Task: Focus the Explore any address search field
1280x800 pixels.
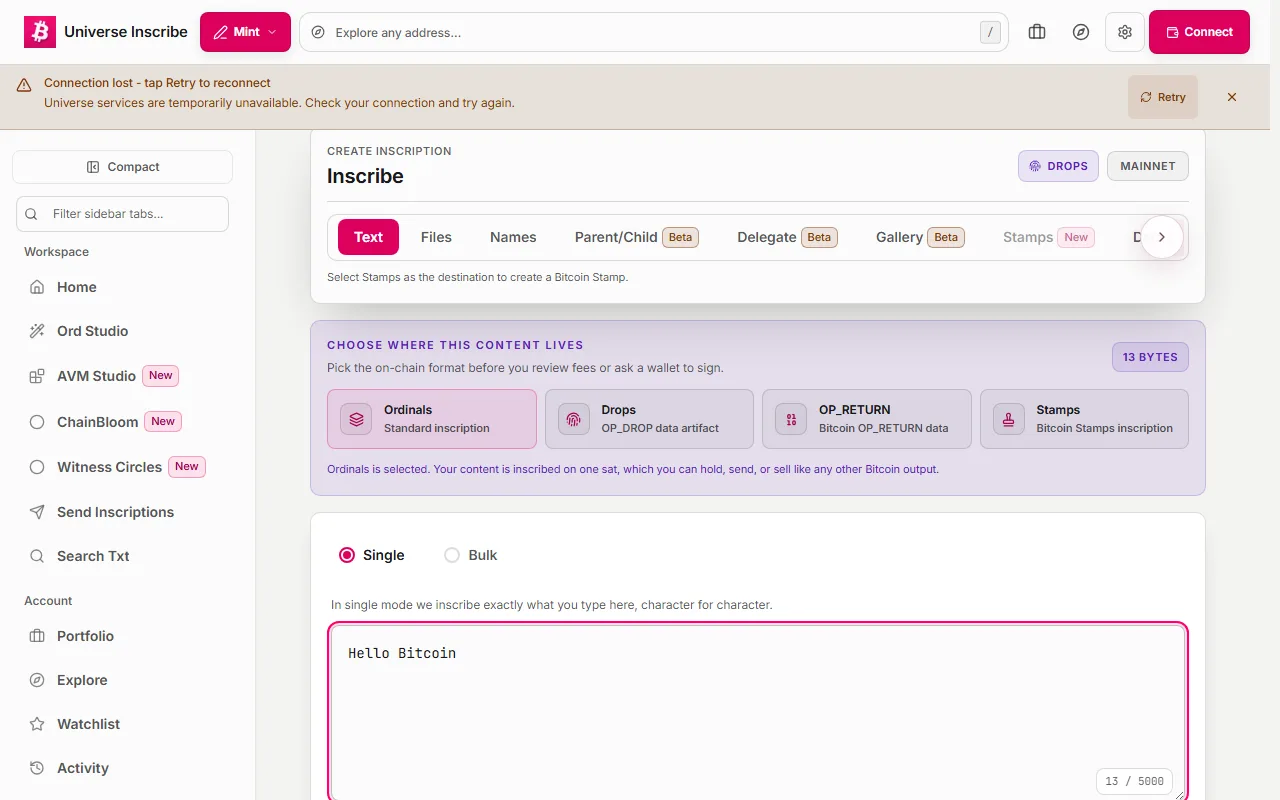Action: 654,32
